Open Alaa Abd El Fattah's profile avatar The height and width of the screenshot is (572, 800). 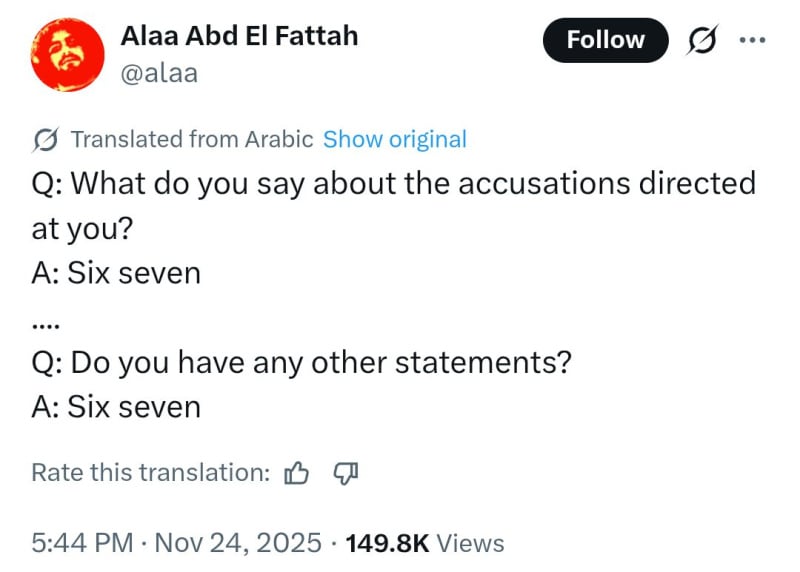[67, 55]
